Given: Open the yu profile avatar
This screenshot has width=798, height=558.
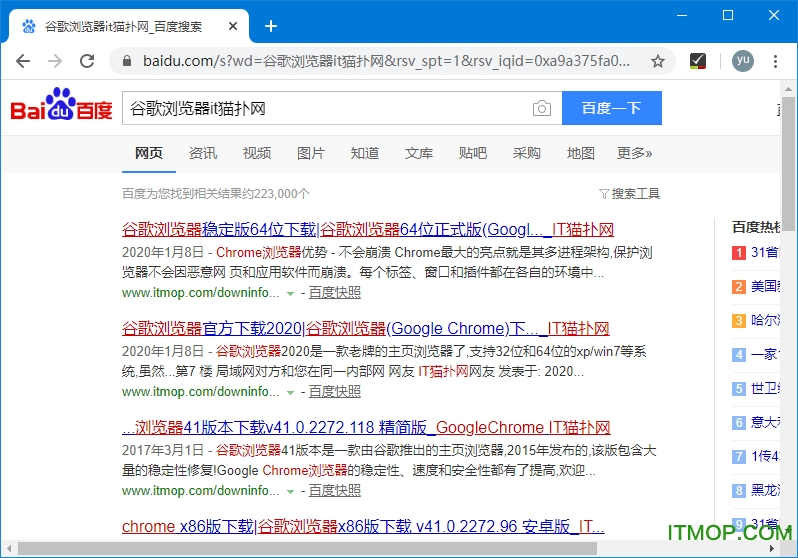Looking at the screenshot, I should point(743,61).
